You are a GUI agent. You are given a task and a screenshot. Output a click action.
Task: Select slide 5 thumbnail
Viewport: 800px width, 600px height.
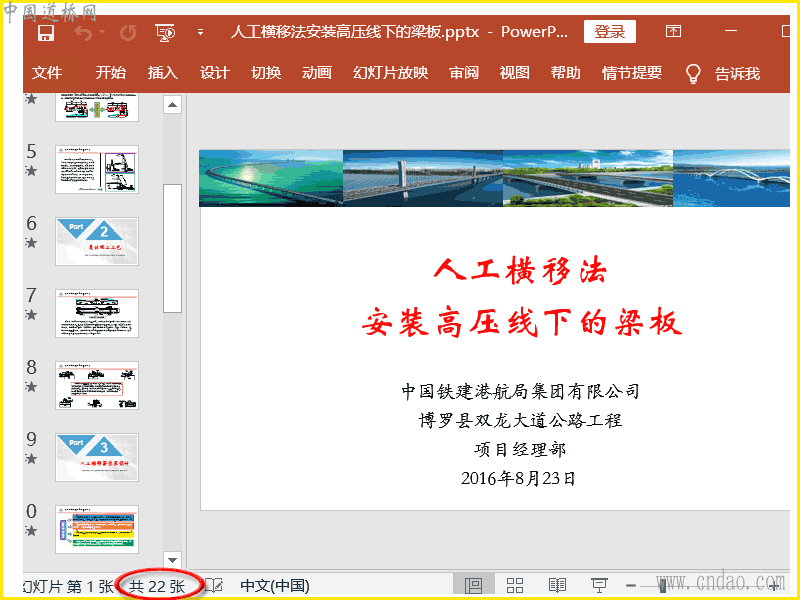(x=97, y=169)
